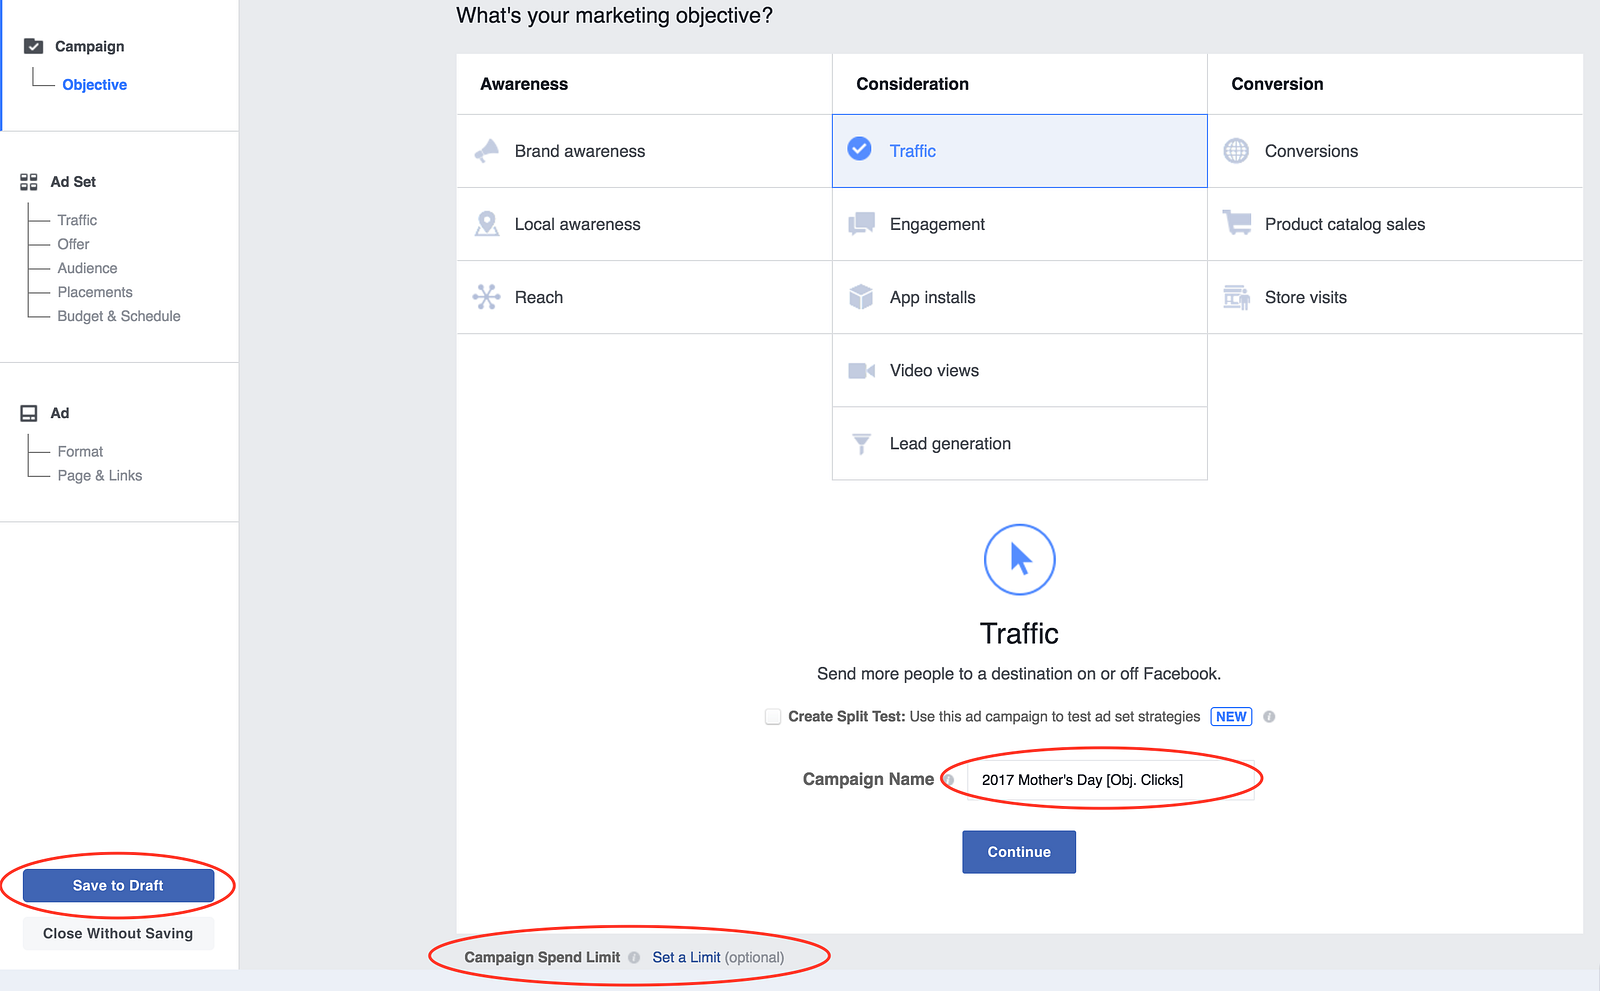Click the Store visits storefront icon
Screen dimensions: 1600x991
[1237, 297]
